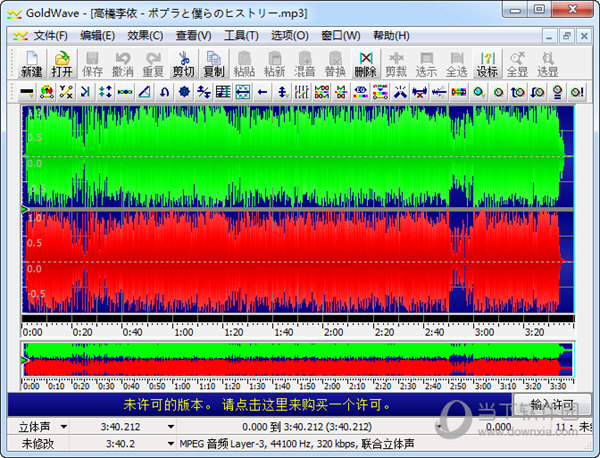Click the 混音 (Mix) toolbar icon

(x=304, y=64)
